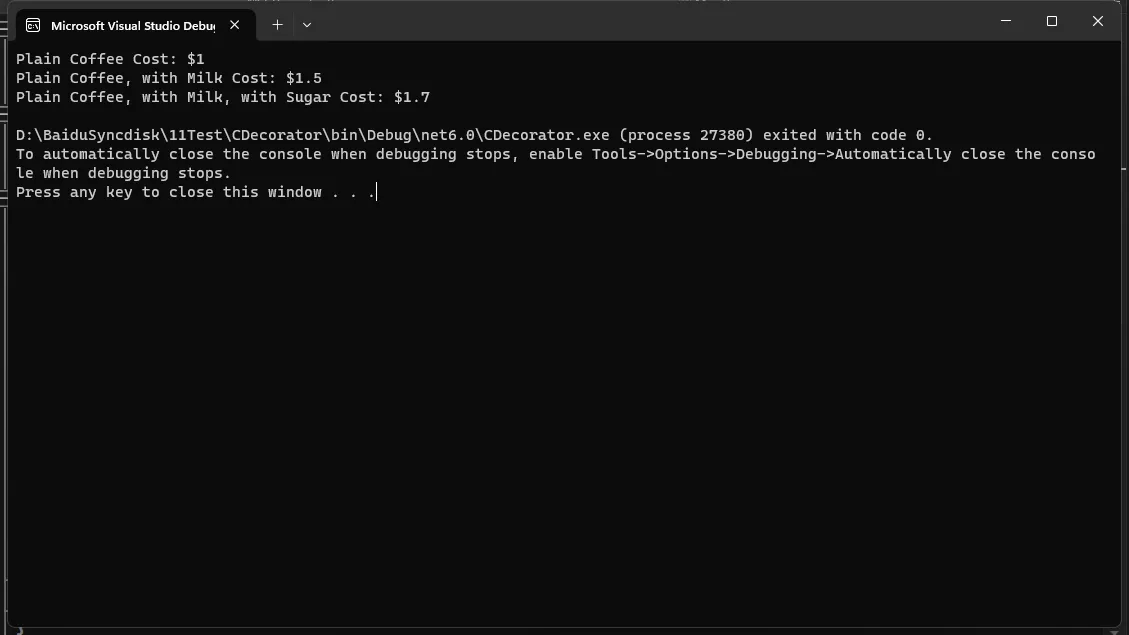Click 'Press any key to close this window'
Screen dimensions: 1129x635
click(x=168, y=192)
